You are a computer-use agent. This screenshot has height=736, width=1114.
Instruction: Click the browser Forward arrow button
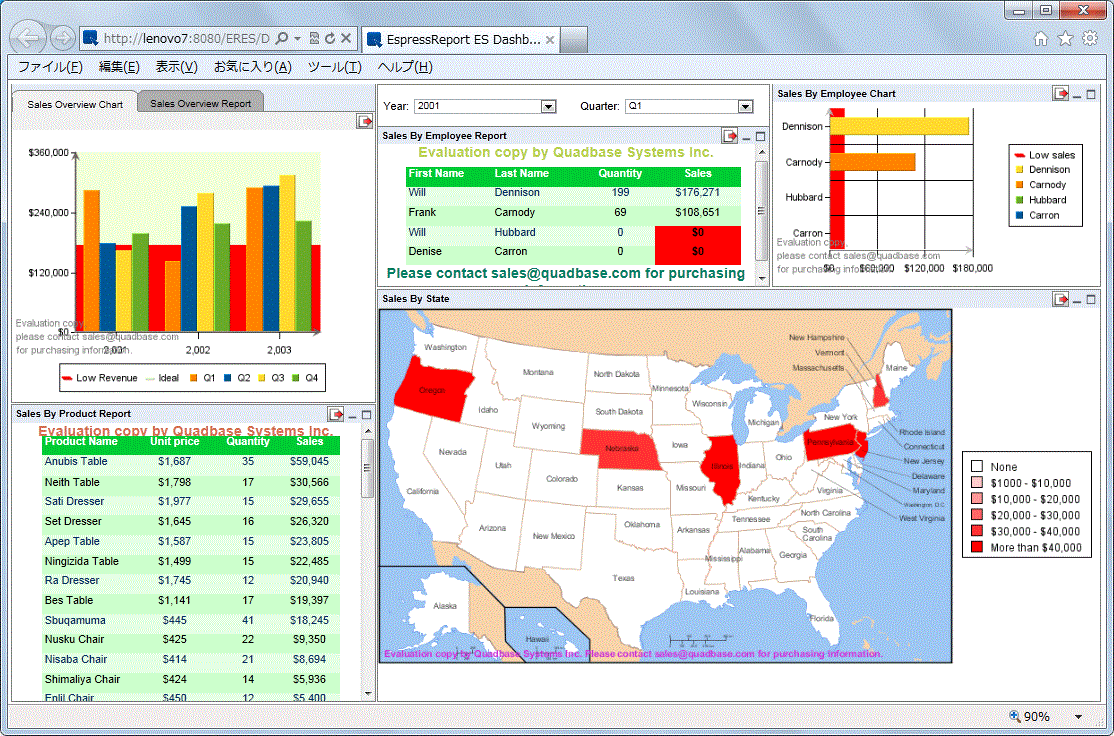(63, 38)
